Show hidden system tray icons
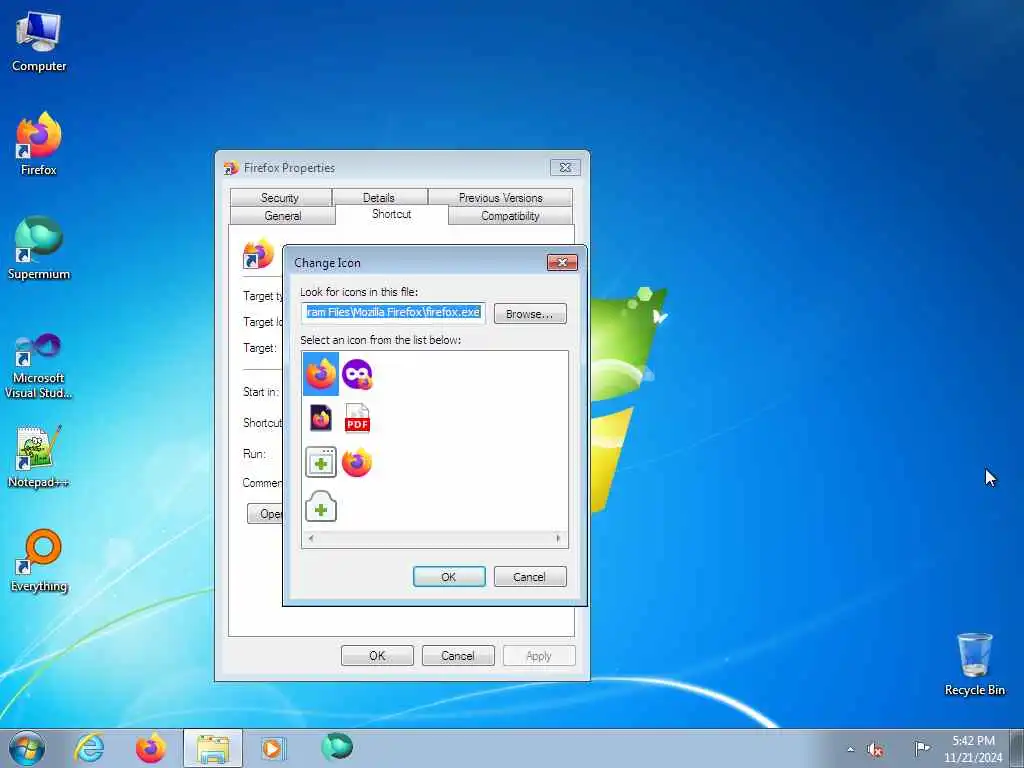Image resolution: width=1024 pixels, height=768 pixels. (850, 749)
